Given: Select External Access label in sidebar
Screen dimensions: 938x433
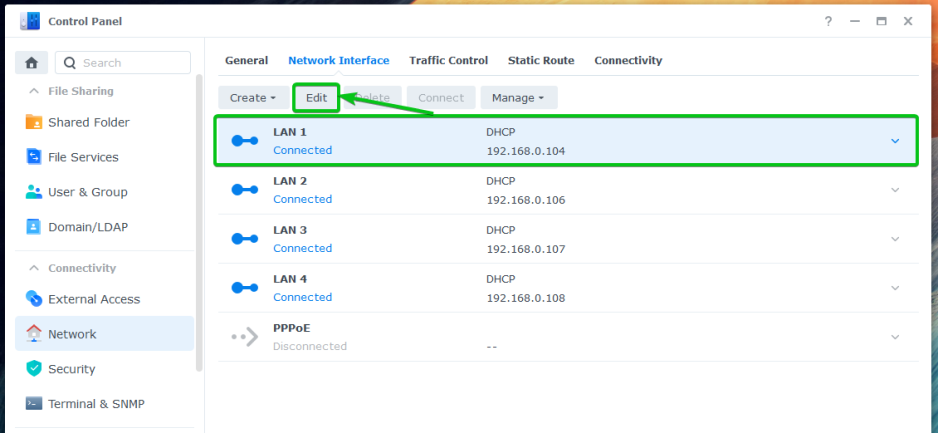Looking at the screenshot, I should pos(94,299).
